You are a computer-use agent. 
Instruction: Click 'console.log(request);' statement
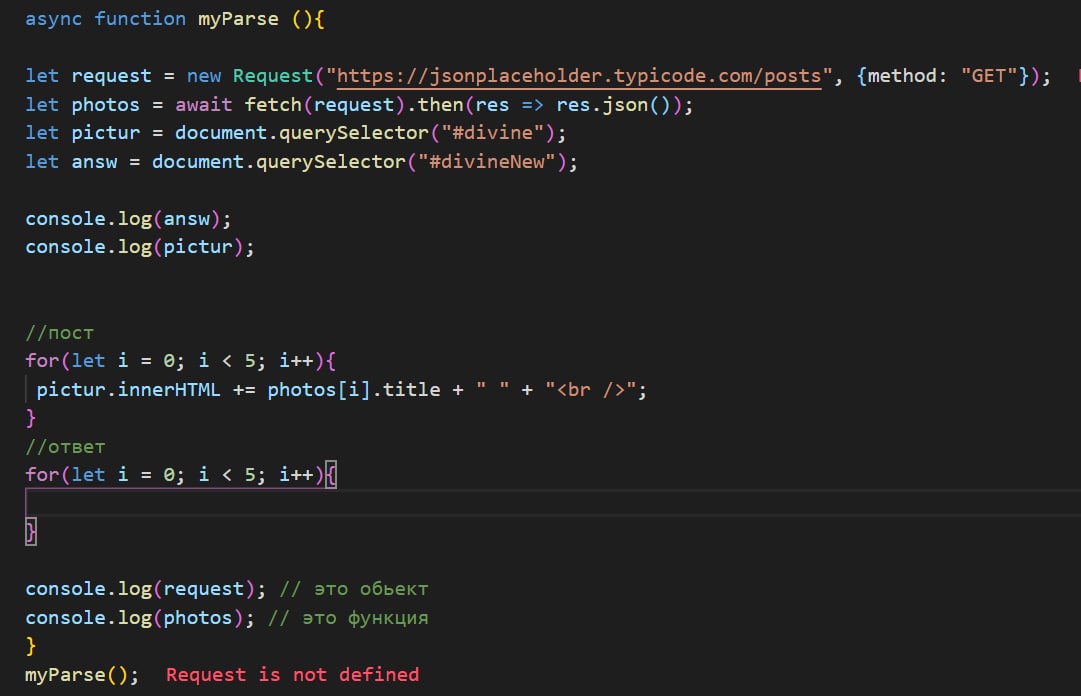pyautogui.click(x=145, y=589)
